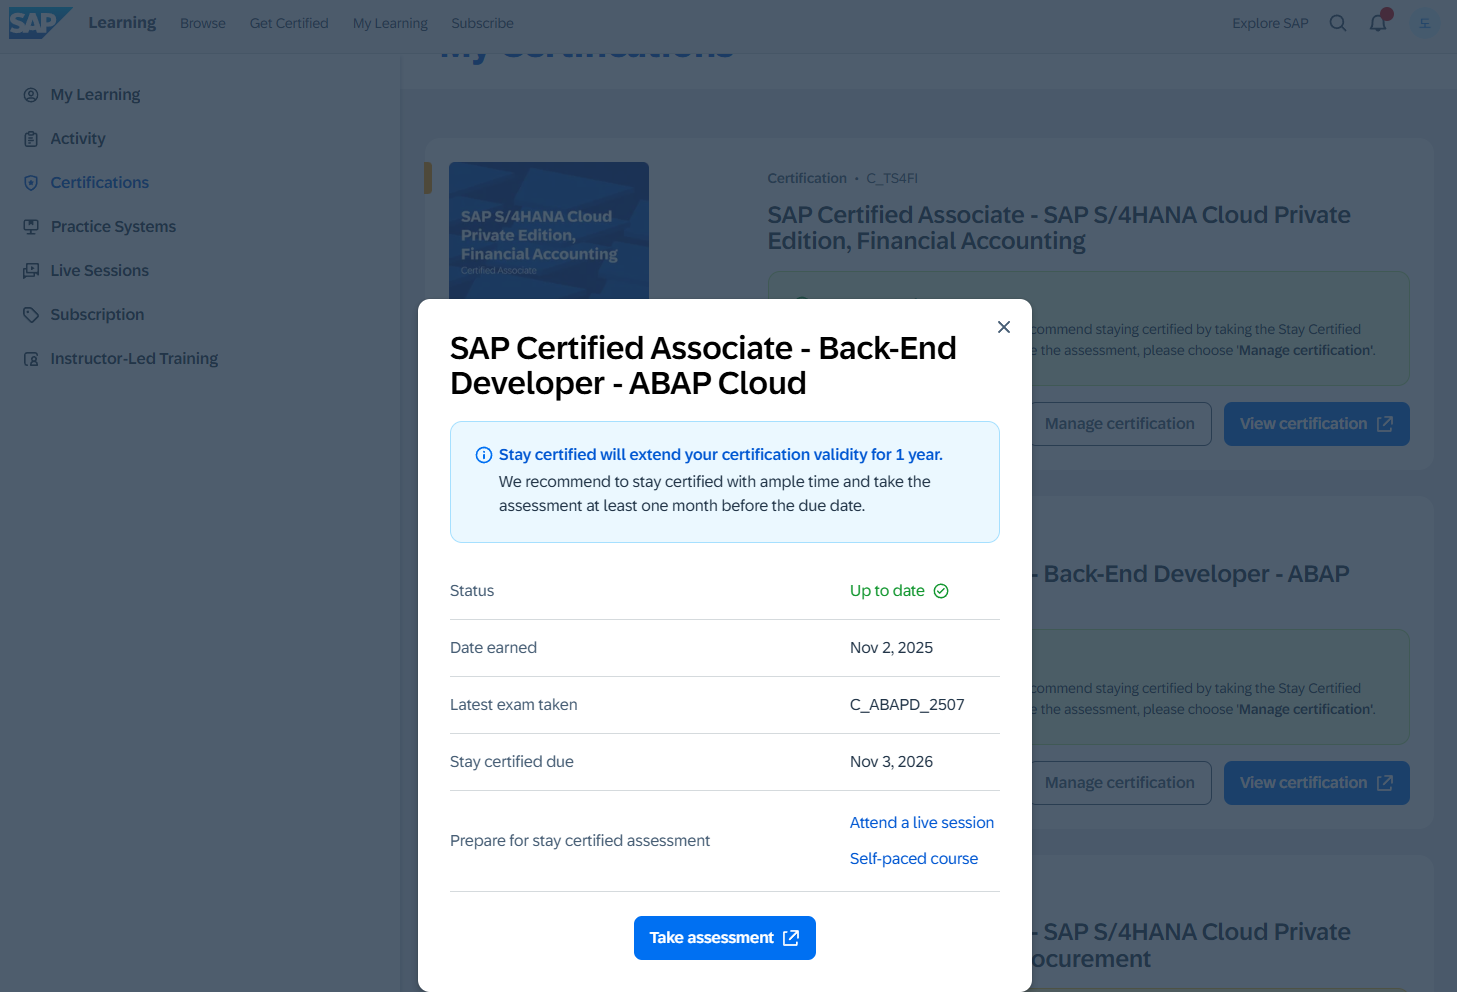Image resolution: width=1457 pixels, height=992 pixels.
Task: Click the Subscription tag icon
Action: [31, 315]
